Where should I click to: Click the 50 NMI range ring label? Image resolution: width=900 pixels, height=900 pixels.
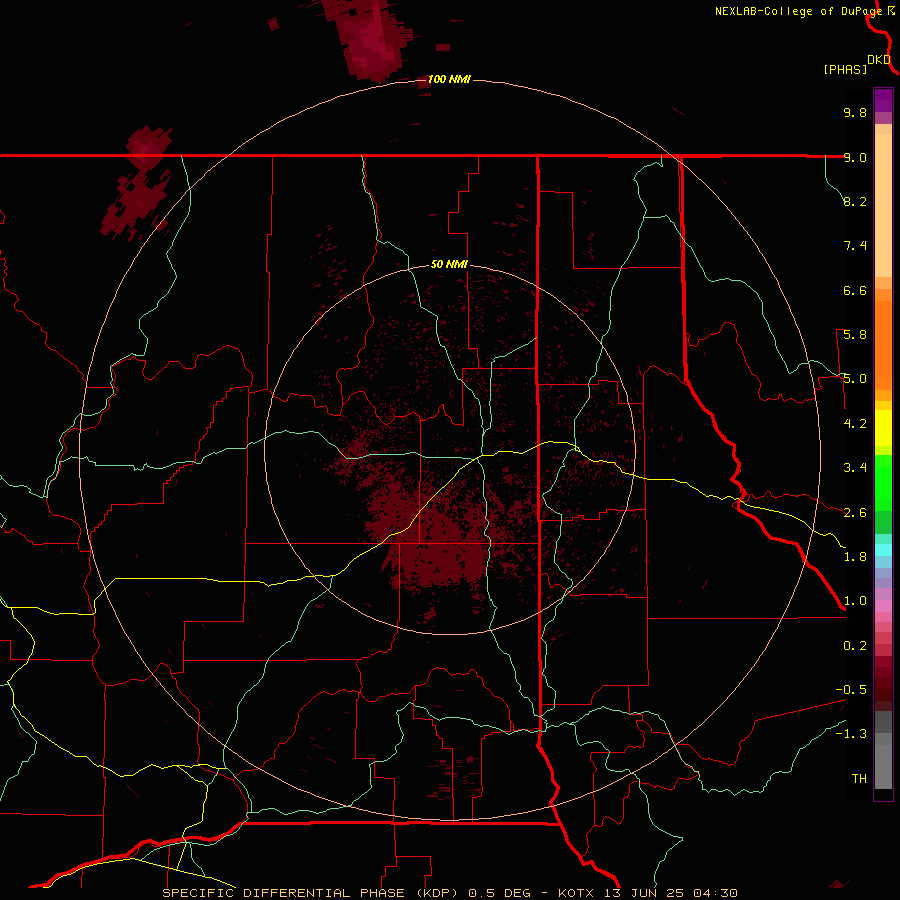(449, 264)
